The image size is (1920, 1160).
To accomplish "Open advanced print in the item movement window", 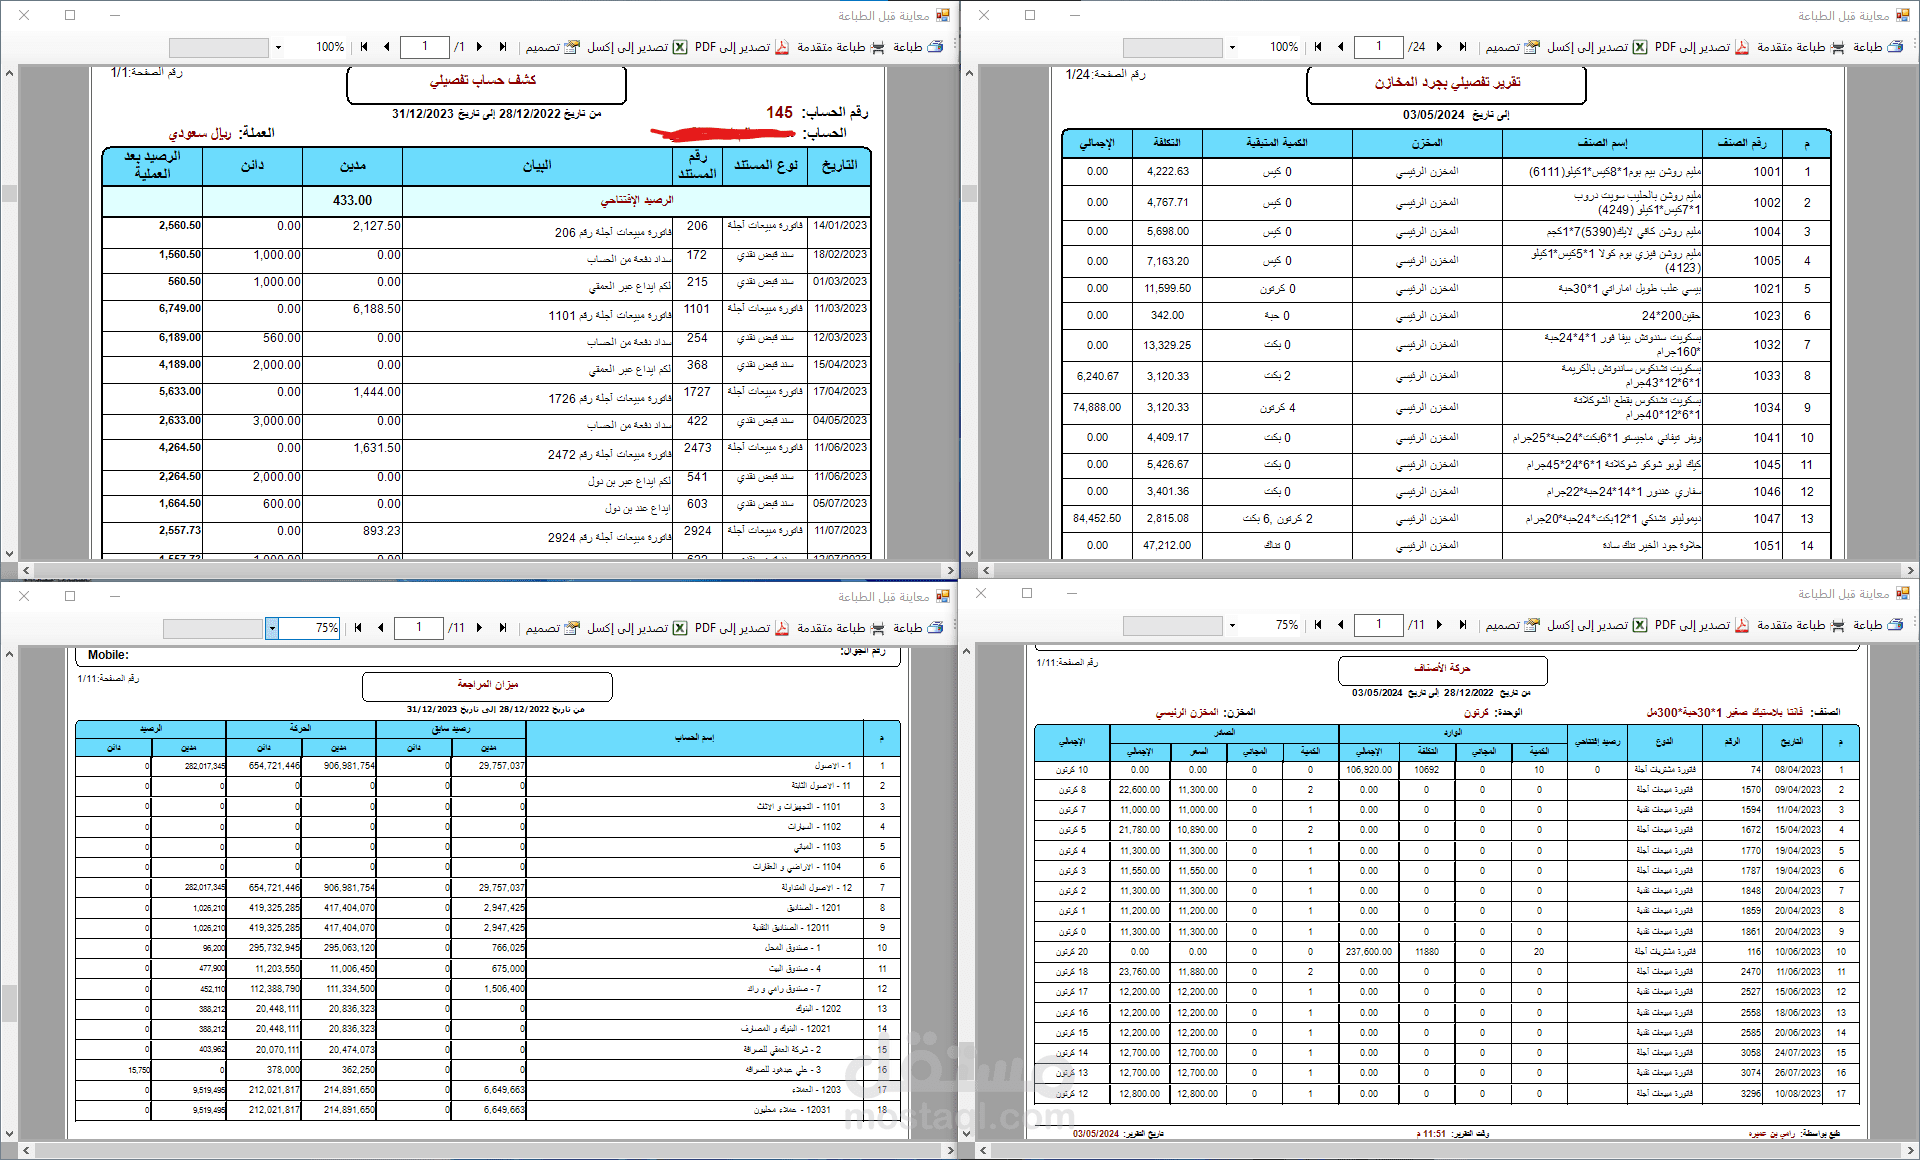I will click(x=1801, y=625).
